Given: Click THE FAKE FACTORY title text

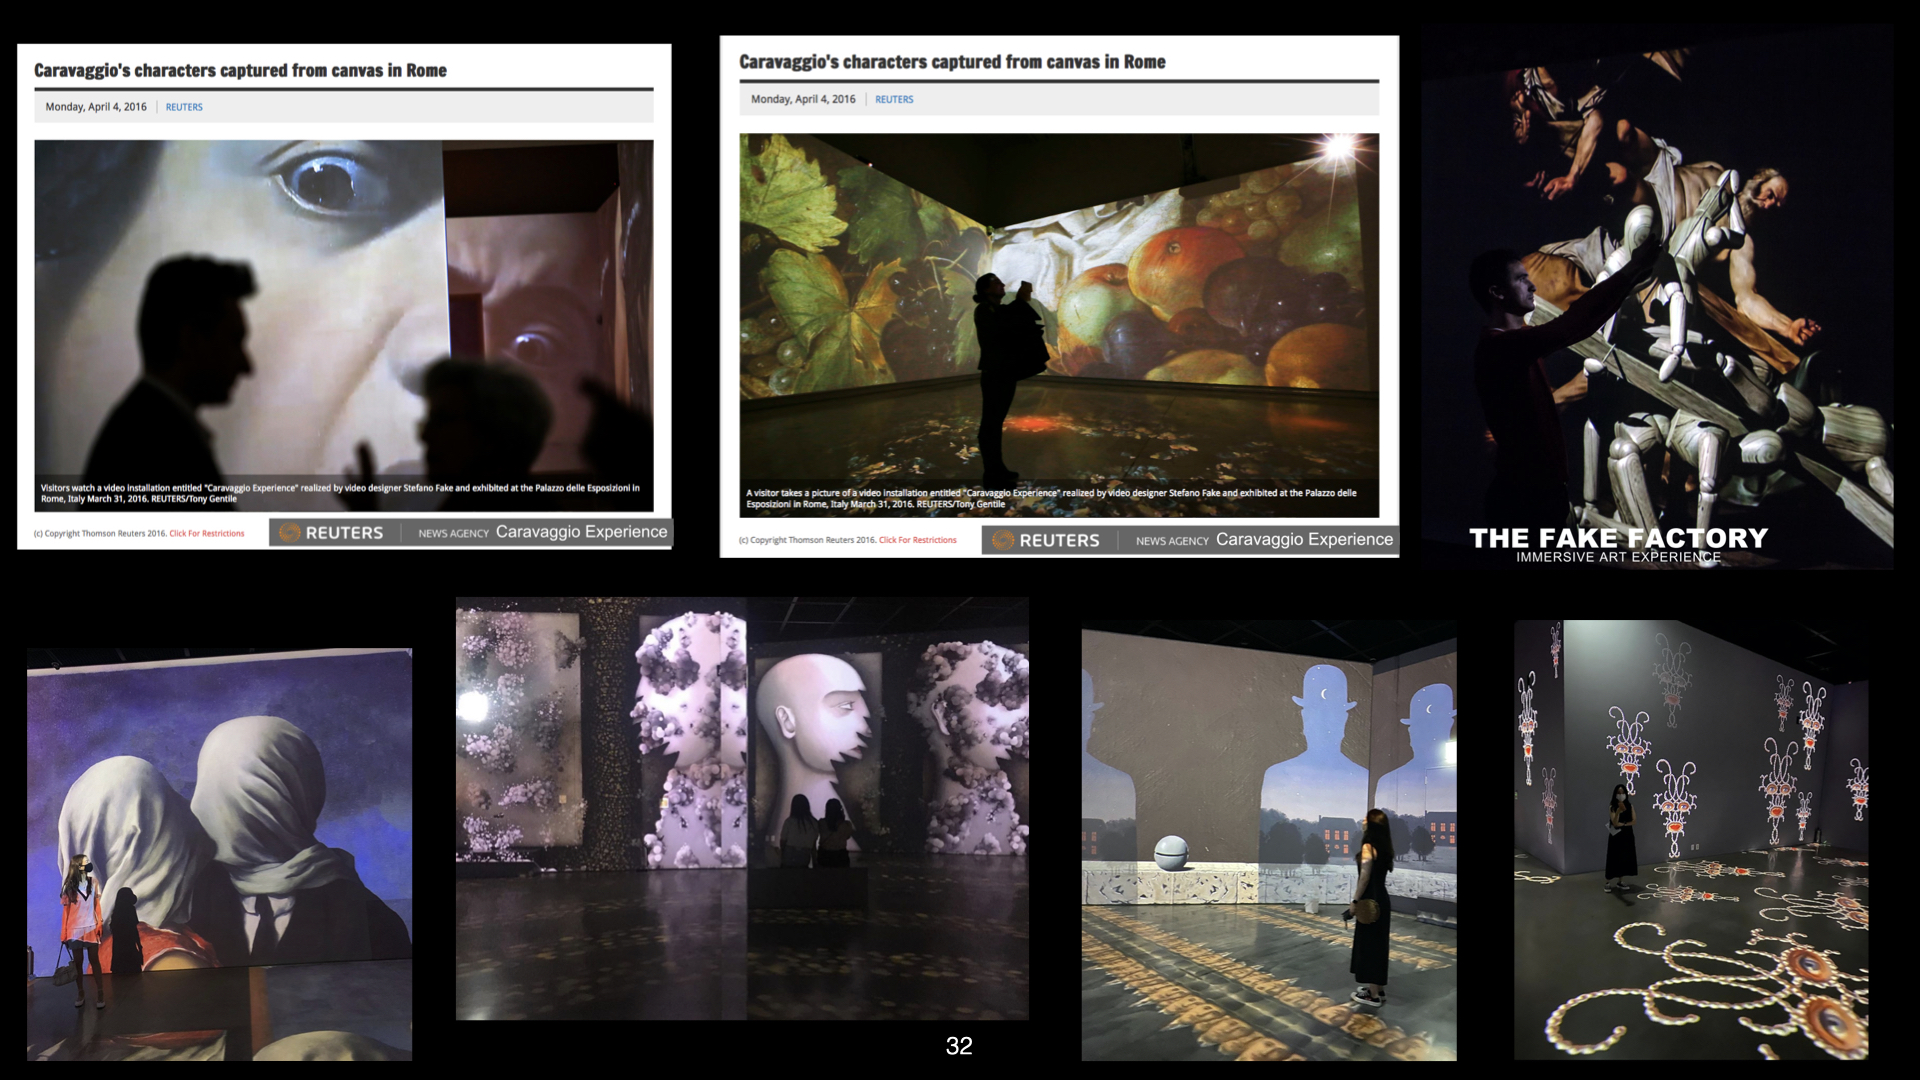Looking at the screenshot, I should pos(1618,539).
